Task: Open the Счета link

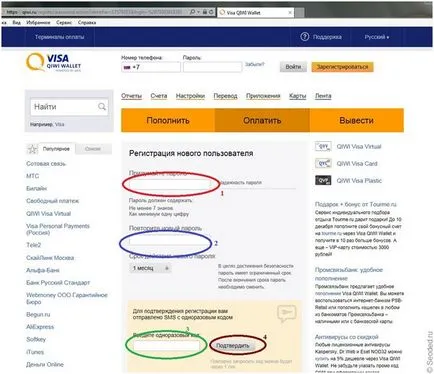Action: pos(159,96)
